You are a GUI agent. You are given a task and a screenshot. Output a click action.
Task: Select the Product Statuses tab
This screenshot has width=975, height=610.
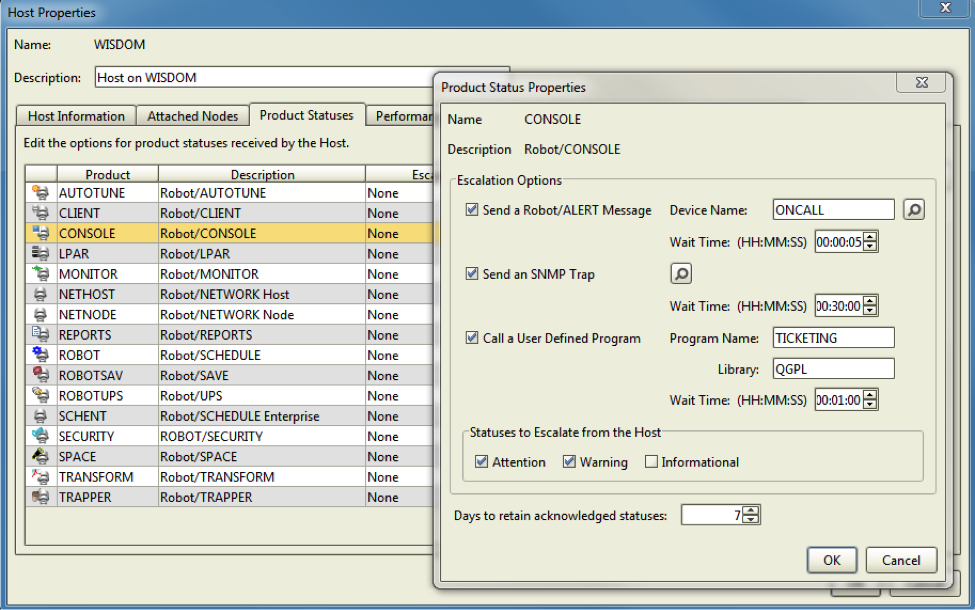(307, 115)
